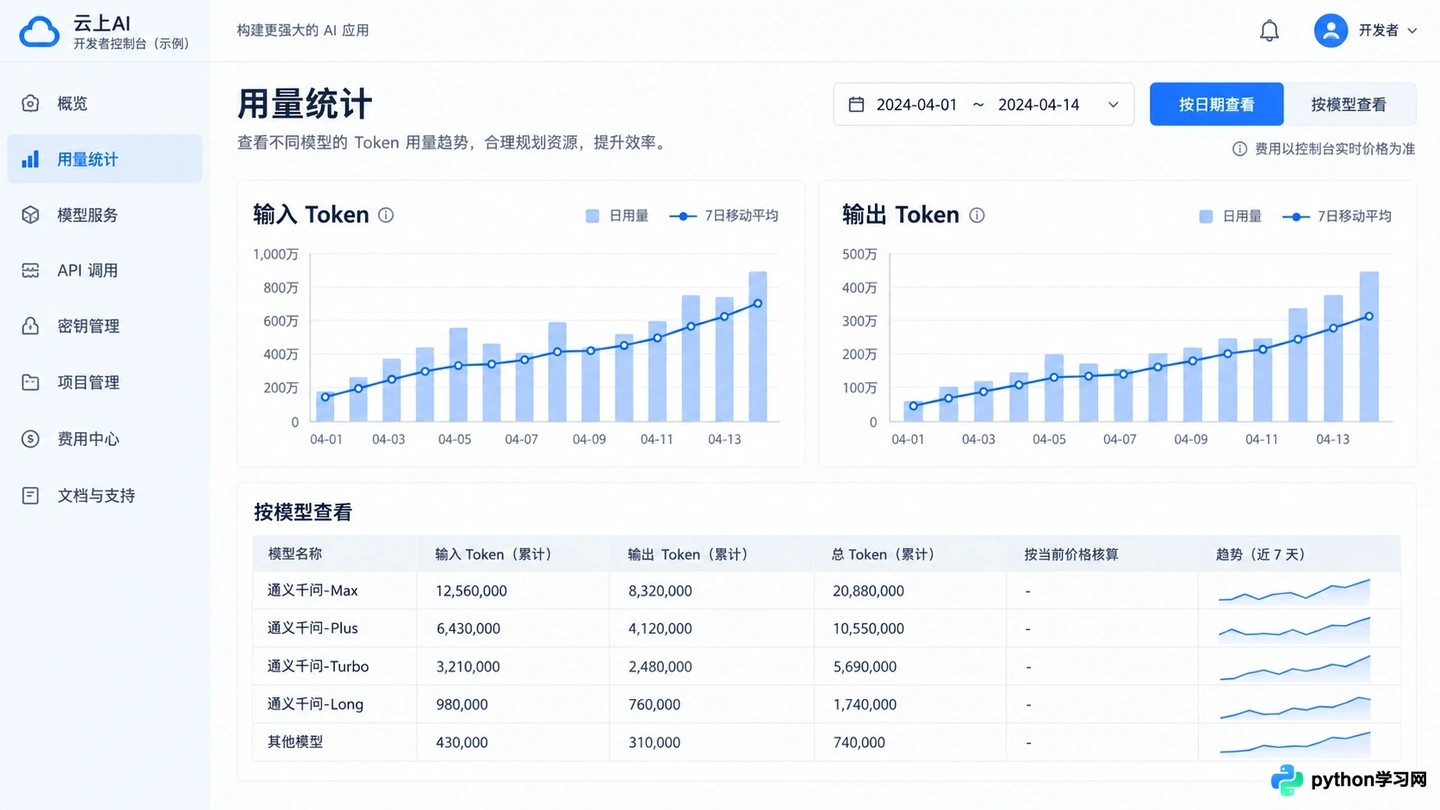The height and width of the screenshot is (810, 1440).
Task: Click the 费用中心 coin icon
Action: 31,438
